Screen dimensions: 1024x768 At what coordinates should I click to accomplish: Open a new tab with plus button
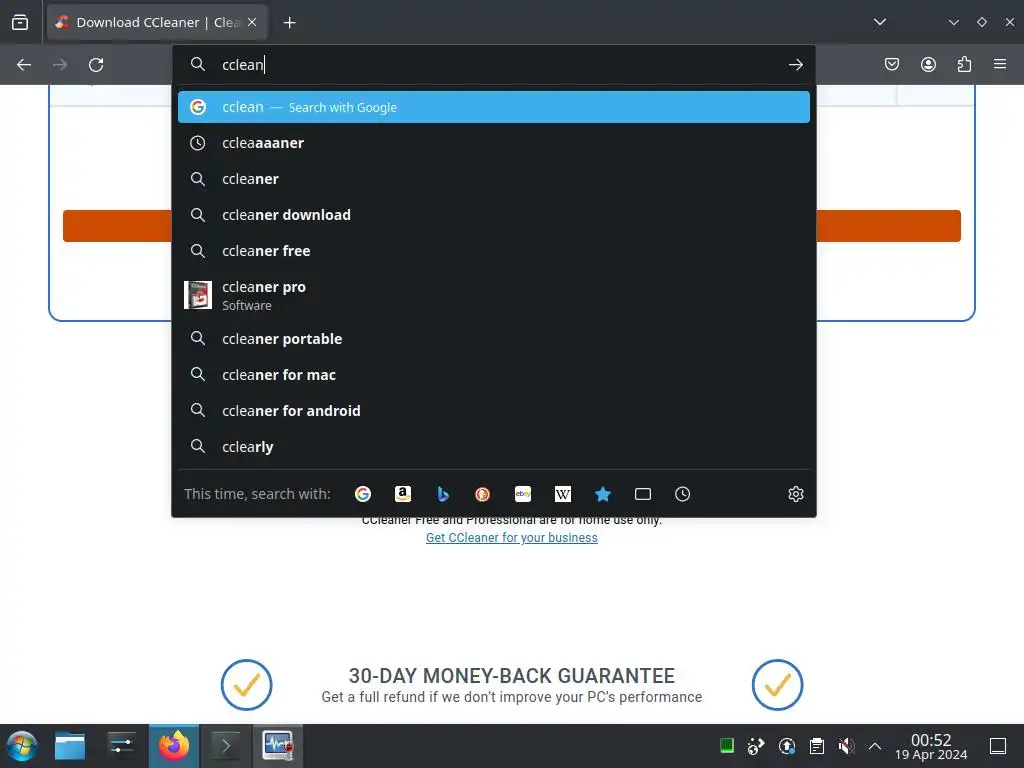[x=289, y=23]
